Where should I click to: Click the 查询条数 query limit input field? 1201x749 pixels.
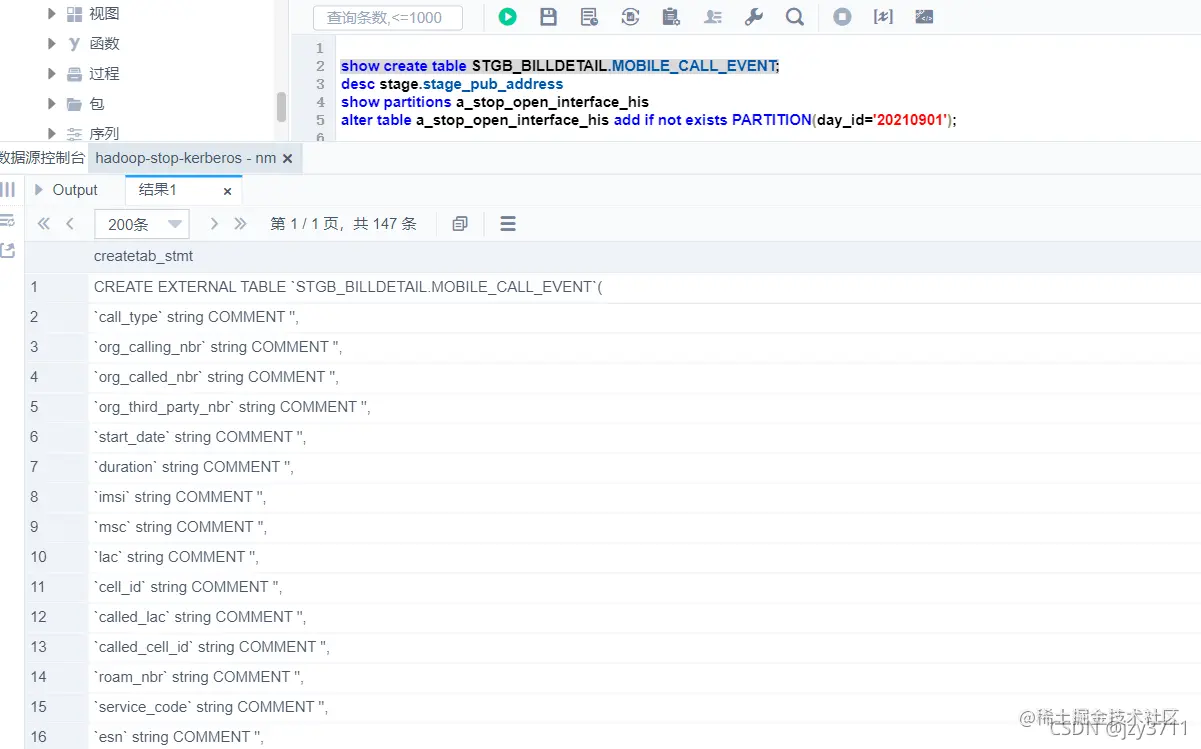pos(388,18)
